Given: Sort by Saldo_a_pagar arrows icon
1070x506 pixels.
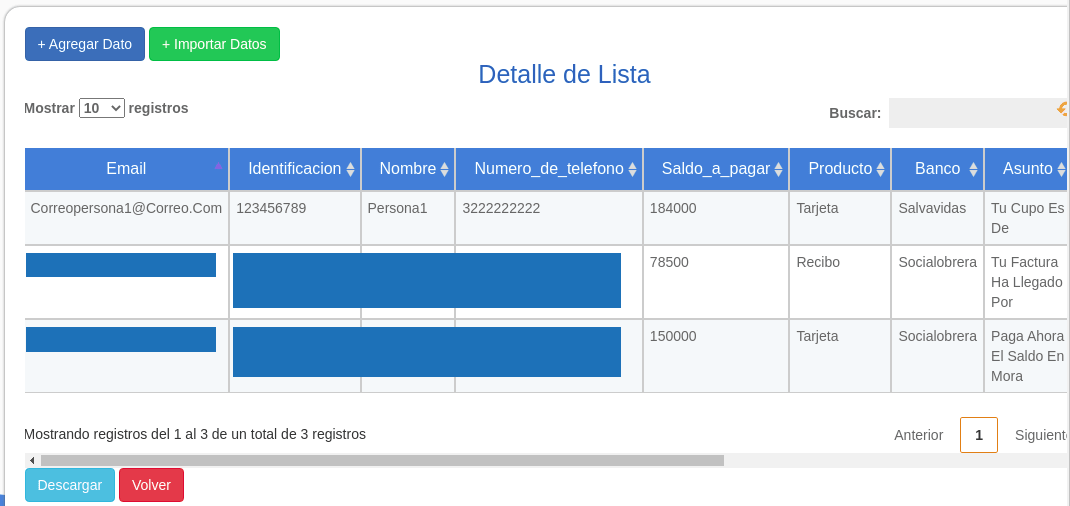Looking at the screenshot, I should pos(779,169).
